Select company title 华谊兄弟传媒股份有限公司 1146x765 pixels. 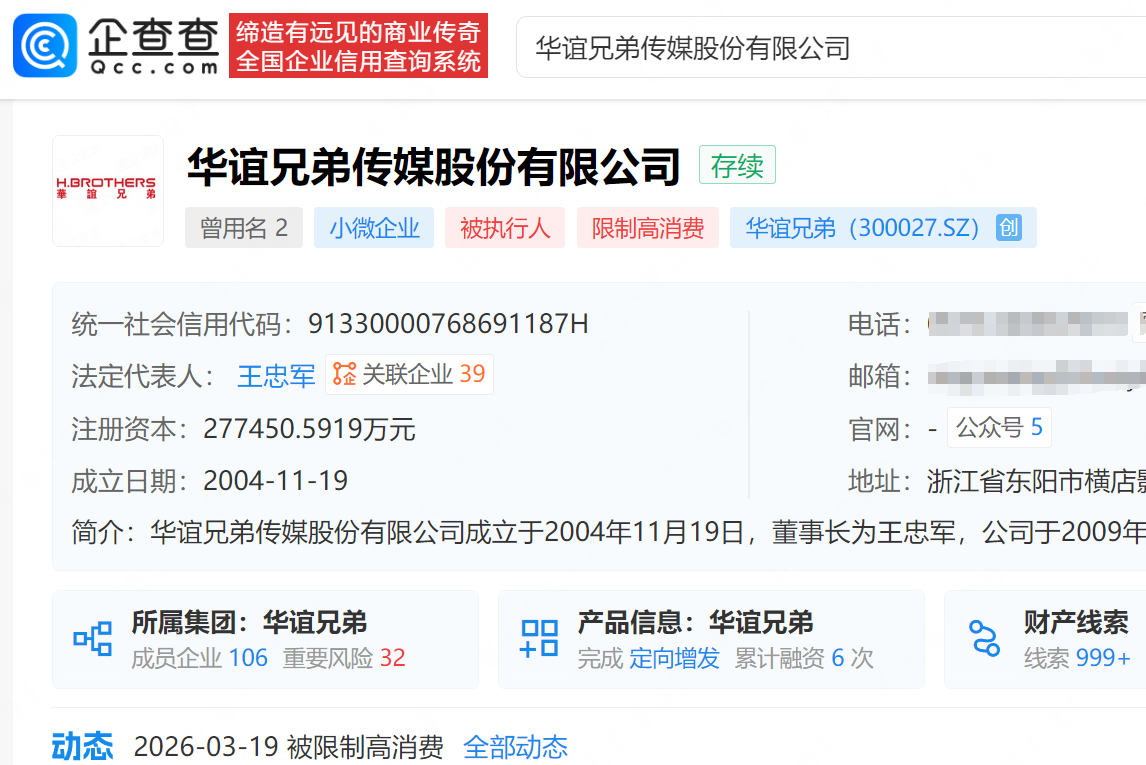[433, 167]
